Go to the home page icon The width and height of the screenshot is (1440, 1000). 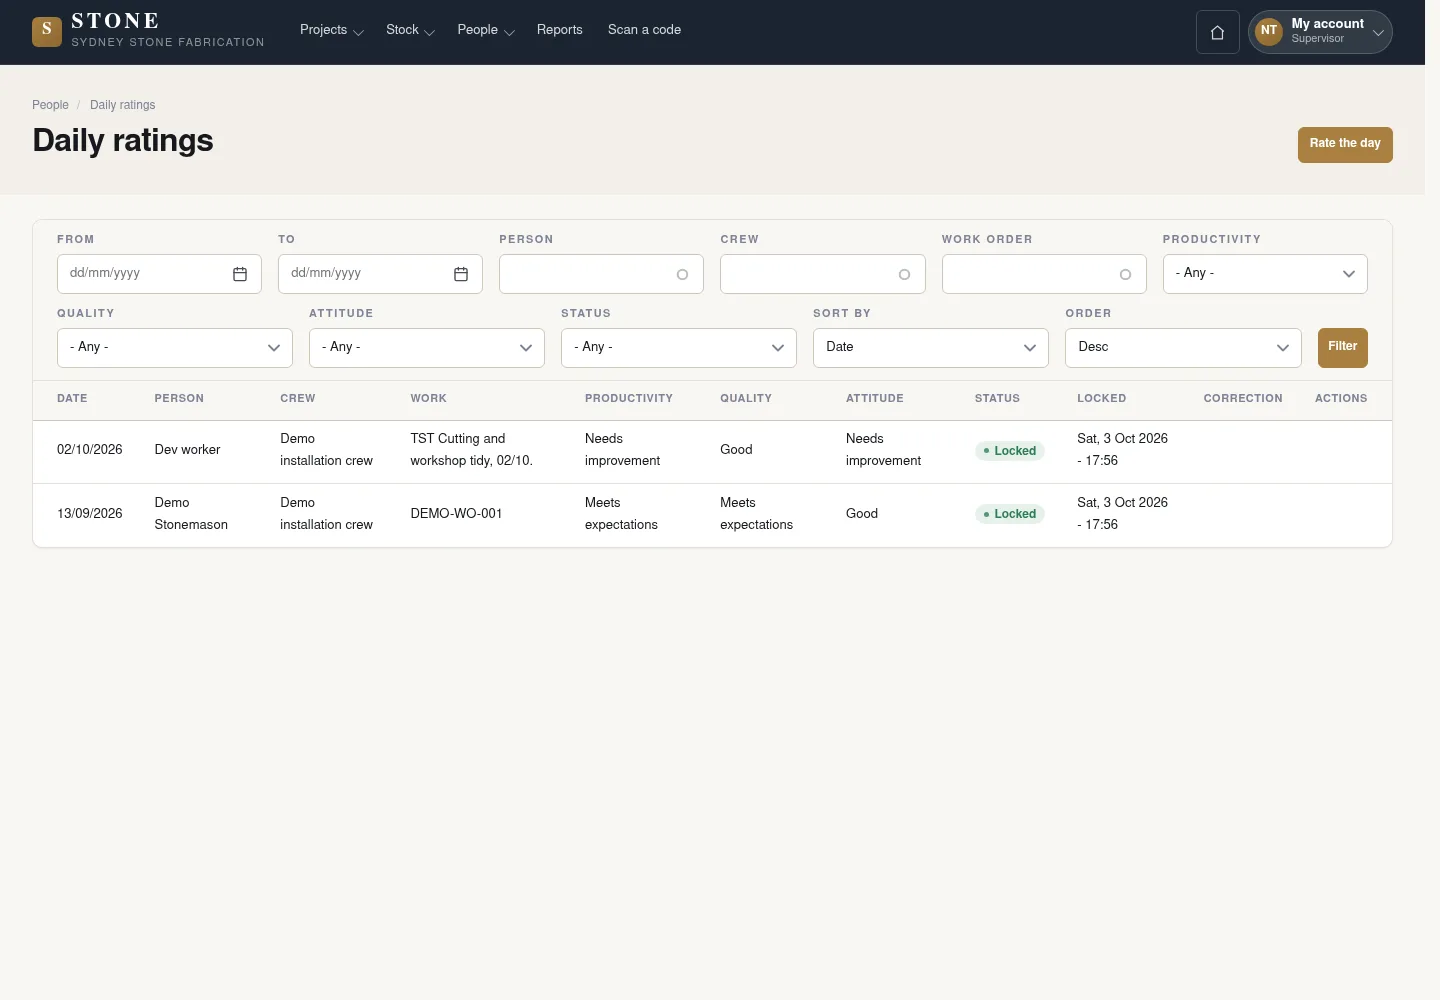click(x=1218, y=32)
